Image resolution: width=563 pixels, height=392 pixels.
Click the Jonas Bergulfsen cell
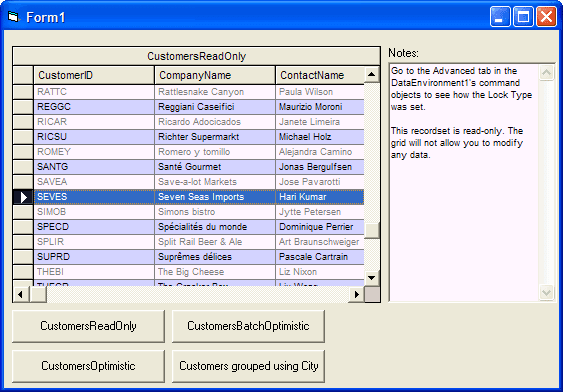click(x=320, y=167)
